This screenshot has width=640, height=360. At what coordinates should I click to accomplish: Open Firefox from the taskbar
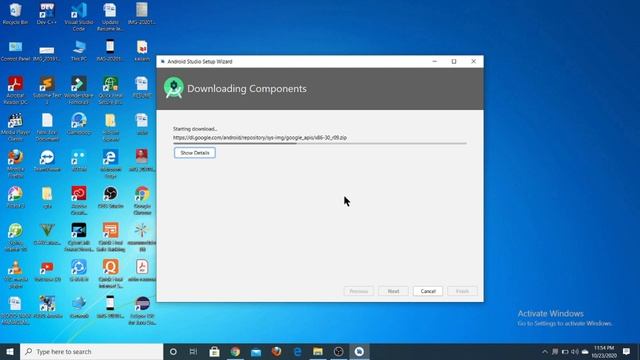pyautogui.click(x=276, y=351)
